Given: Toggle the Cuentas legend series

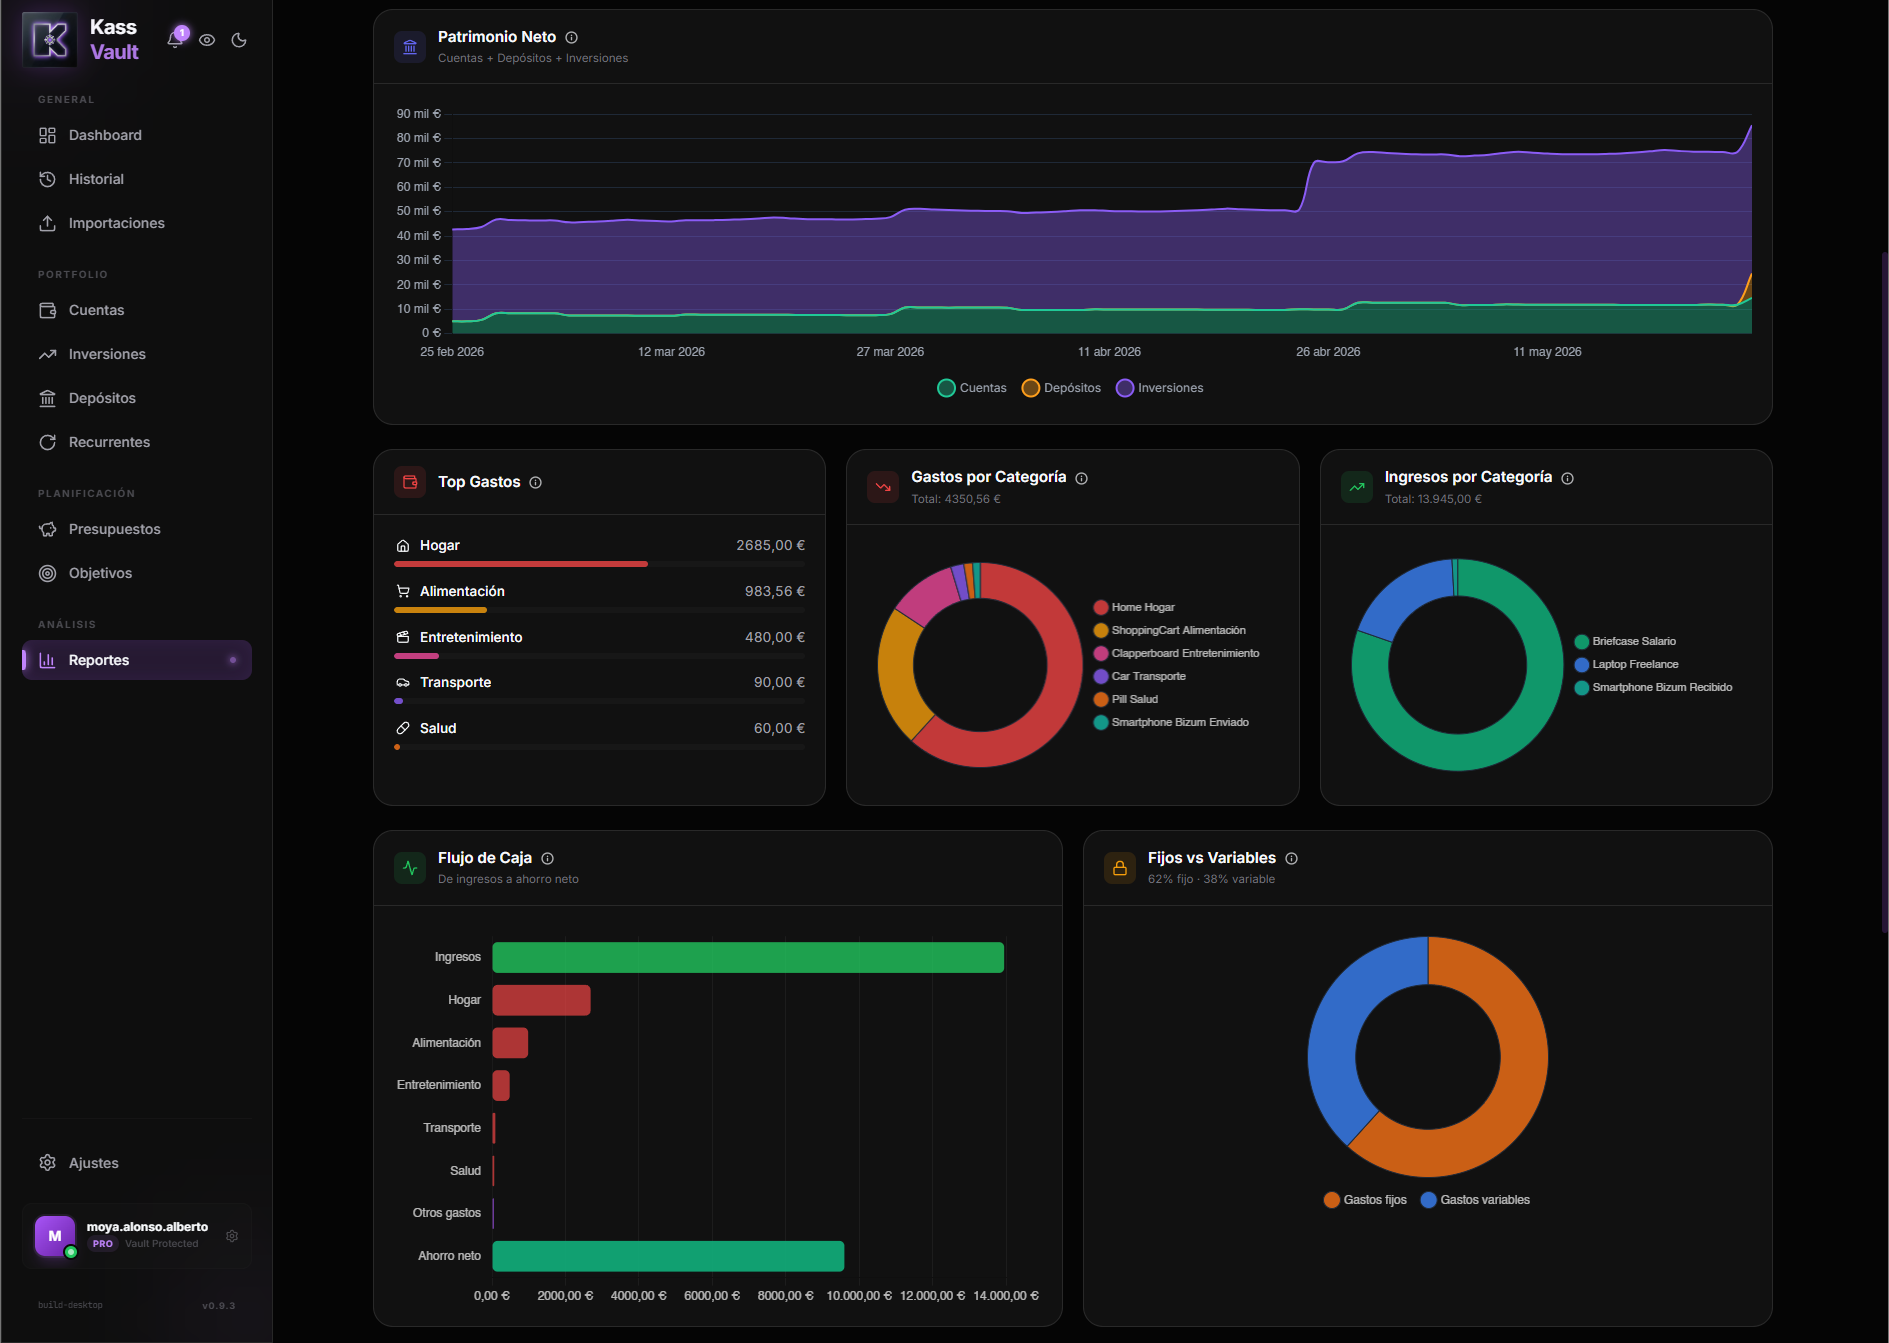Looking at the screenshot, I should pos(972,388).
